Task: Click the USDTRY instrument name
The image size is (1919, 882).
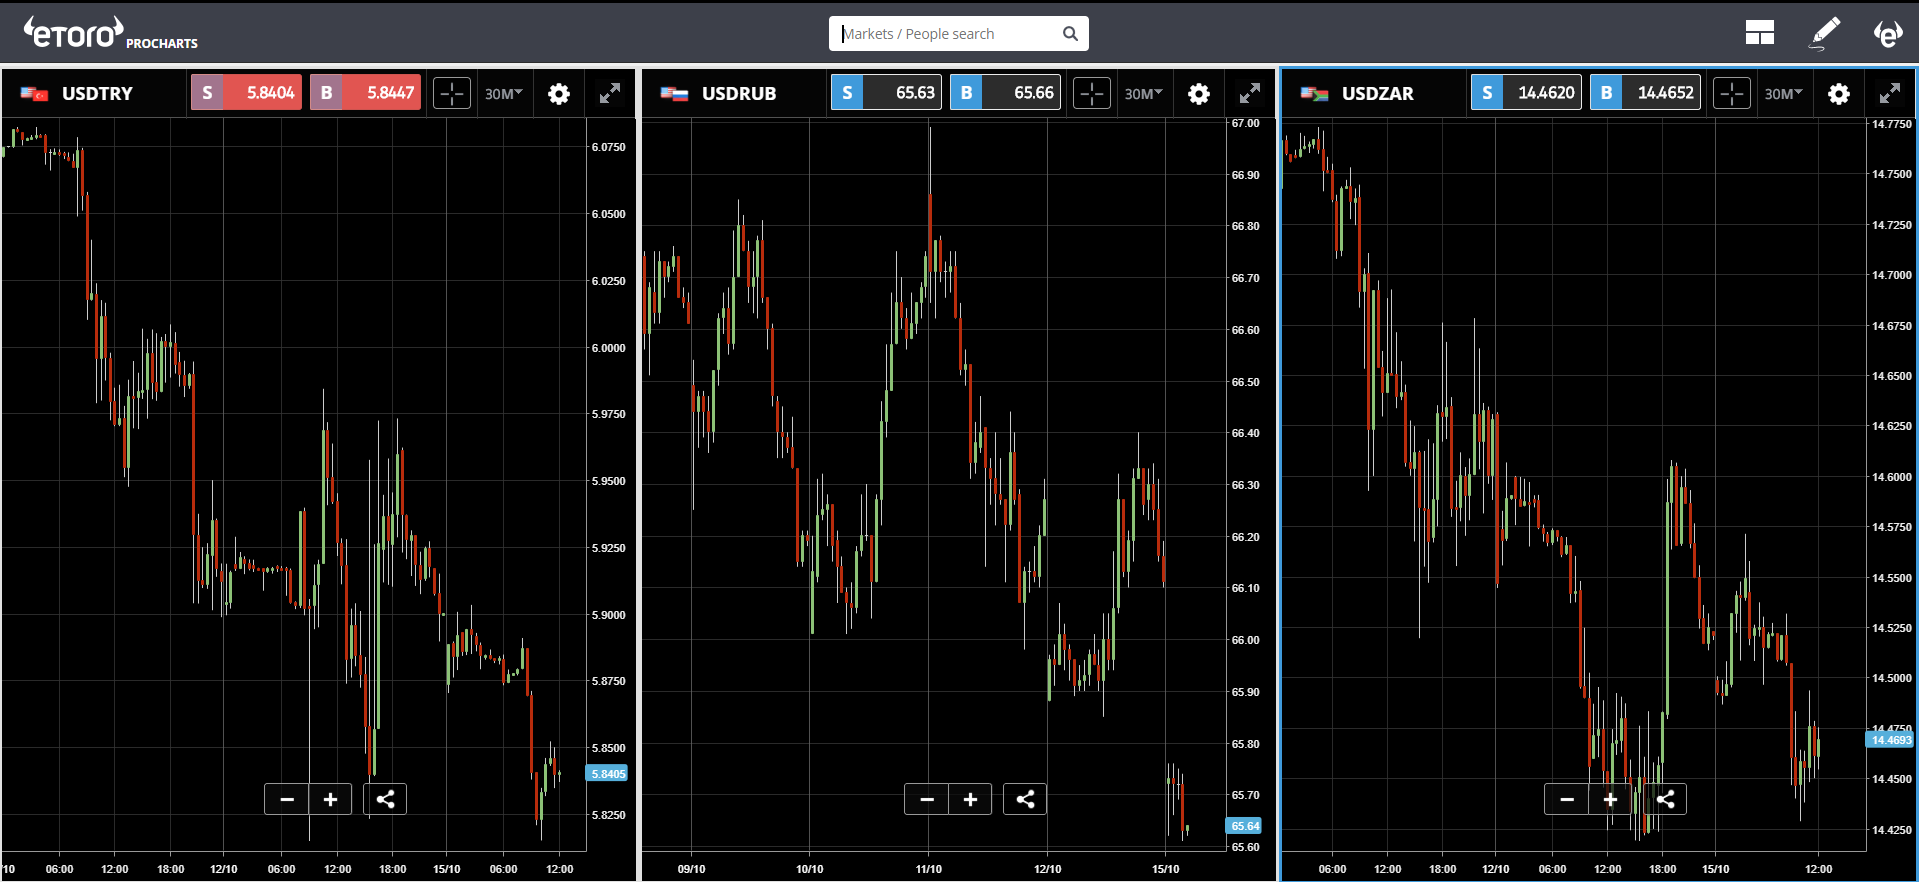Action: [x=97, y=94]
